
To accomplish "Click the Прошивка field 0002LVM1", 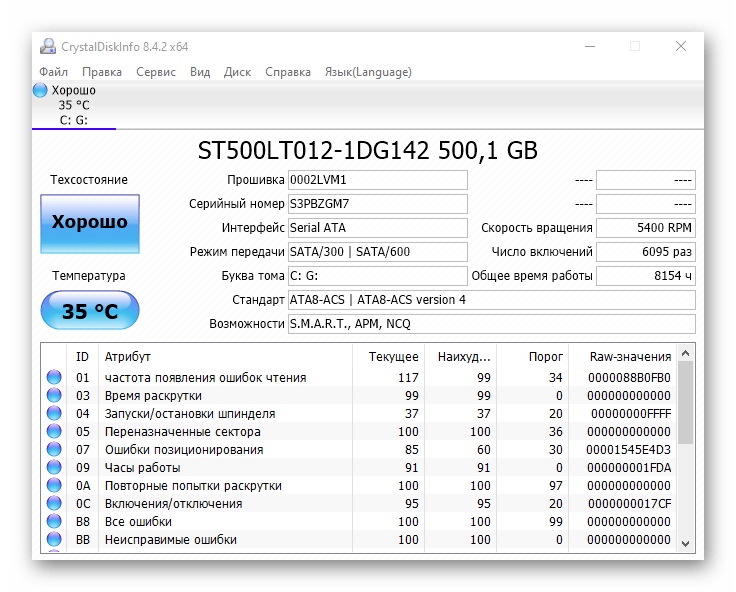I will (x=377, y=180).
